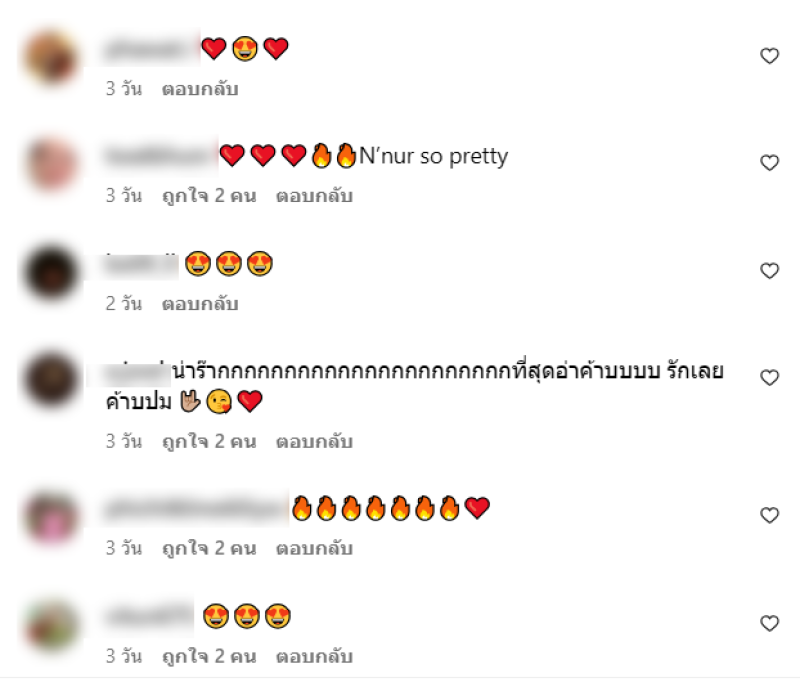
Task: Open avatar of "N'nur so pretty" commenter
Action: coord(52,164)
